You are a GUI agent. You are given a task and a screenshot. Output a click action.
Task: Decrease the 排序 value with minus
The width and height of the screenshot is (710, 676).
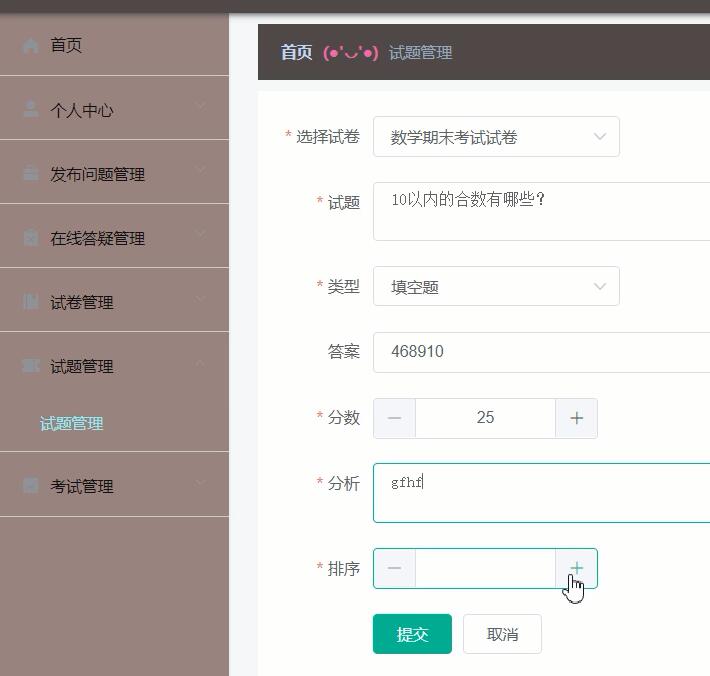point(394,568)
